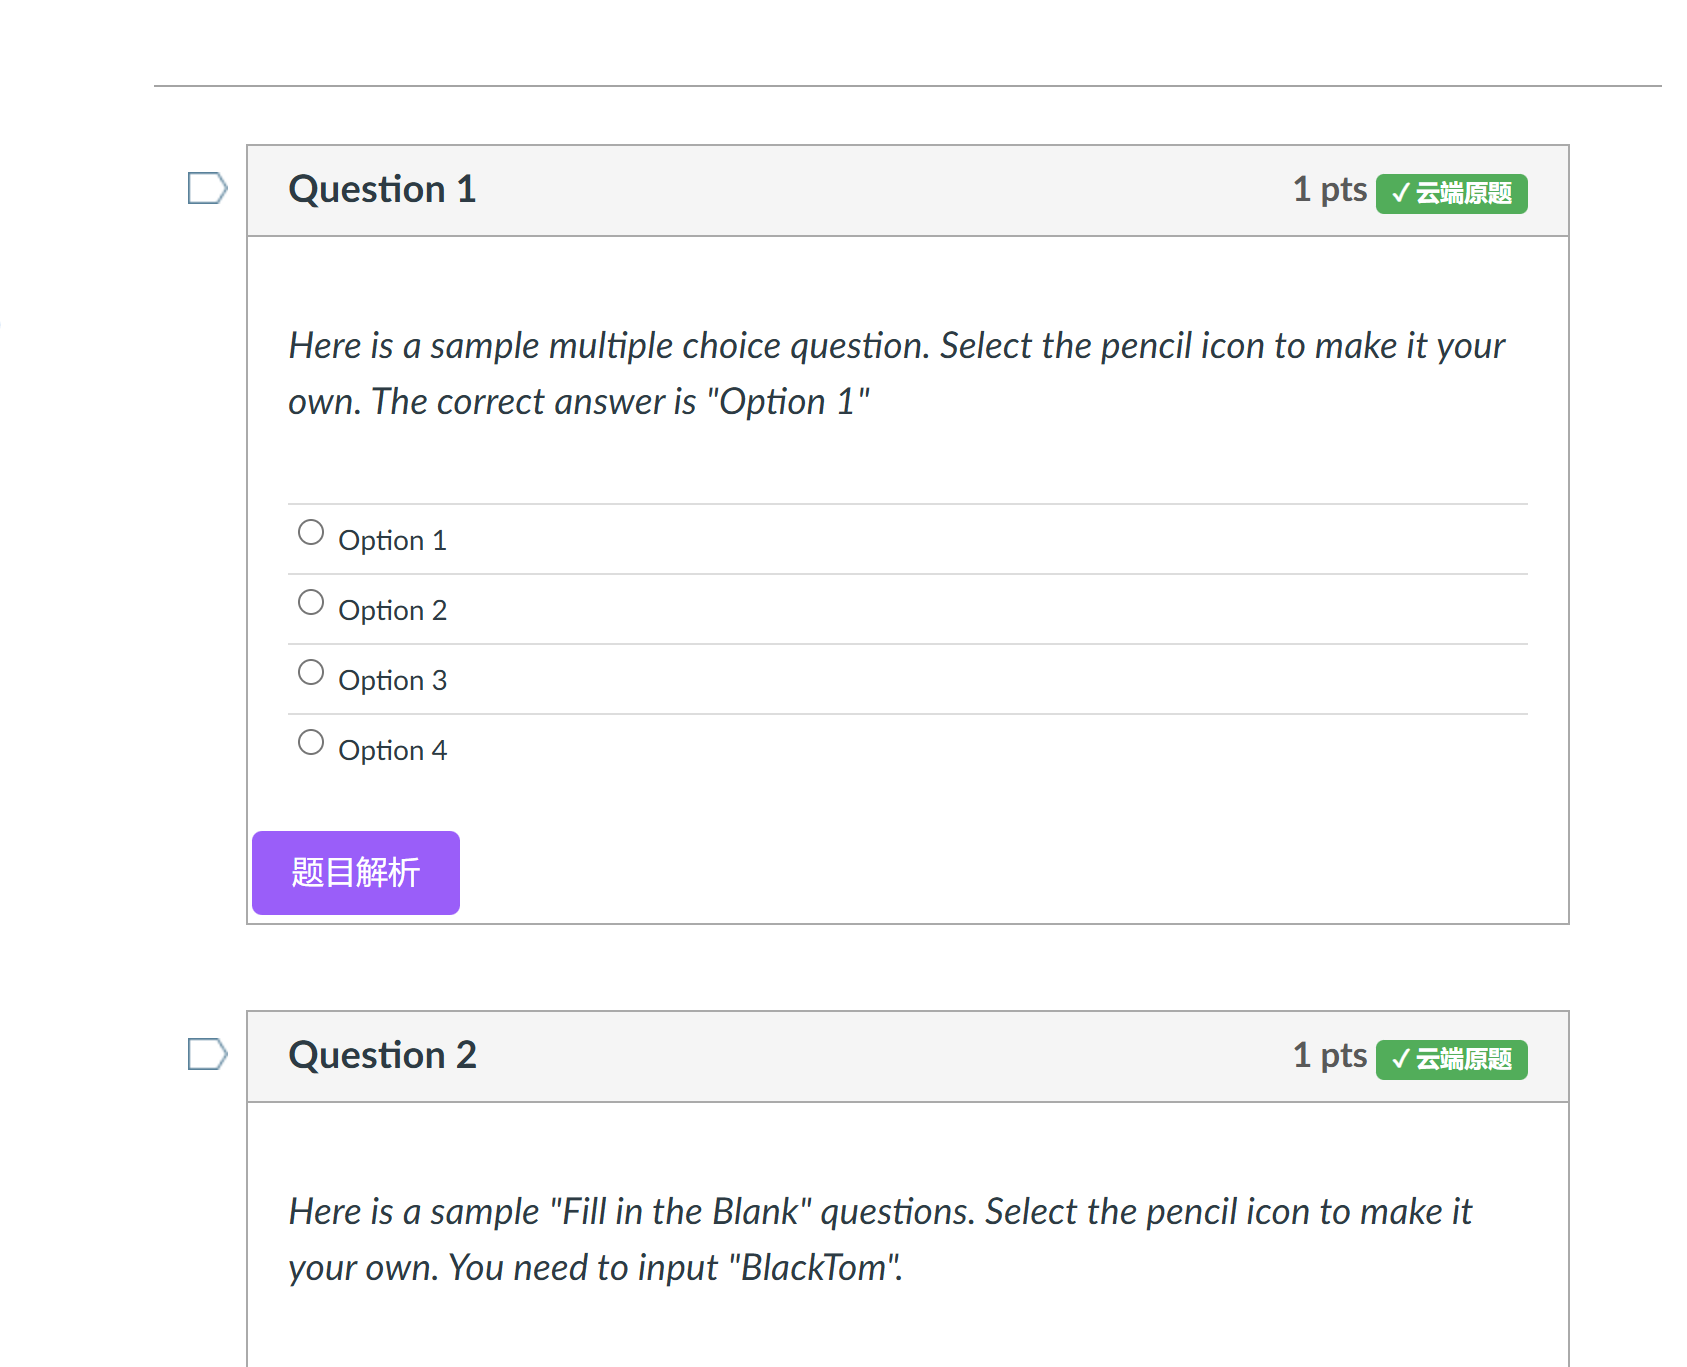Click the green 云端原题 badge on Question 1
Screen dimensions: 1687x1367
1451,193
